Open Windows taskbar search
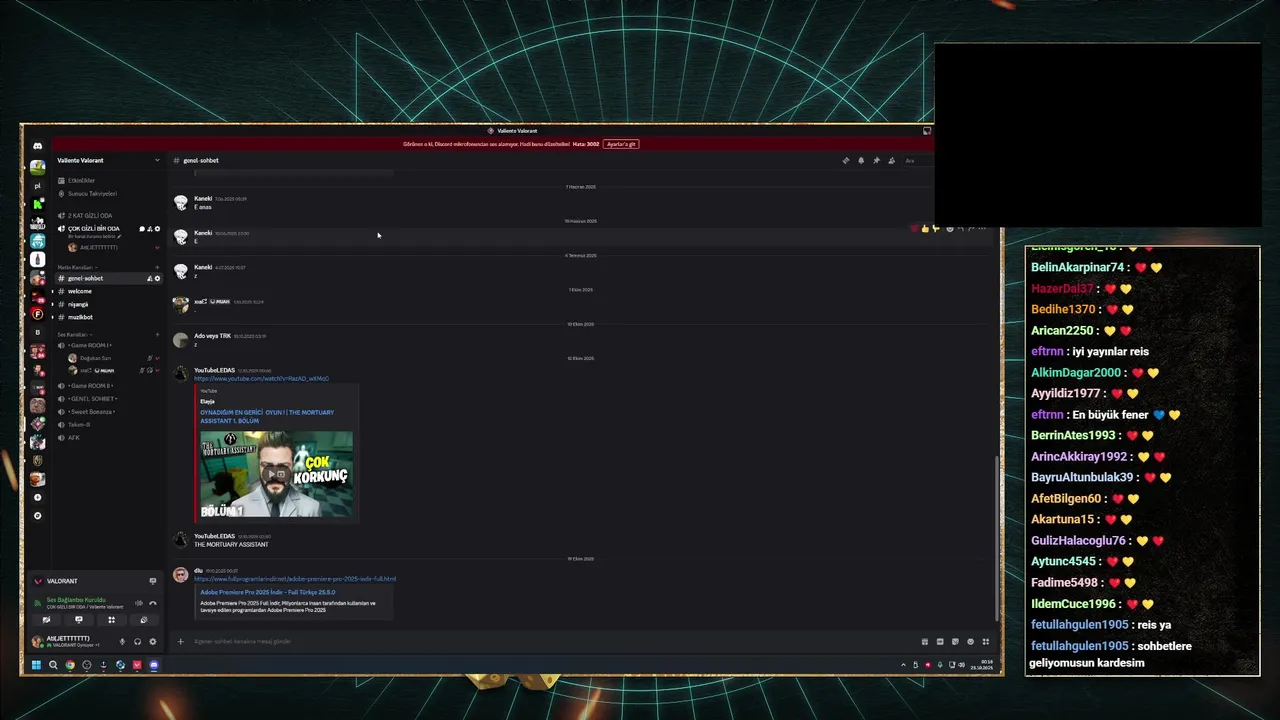The height and width of the screenshot is (720, 1280). pyautogui.click(x=53, y=665)
